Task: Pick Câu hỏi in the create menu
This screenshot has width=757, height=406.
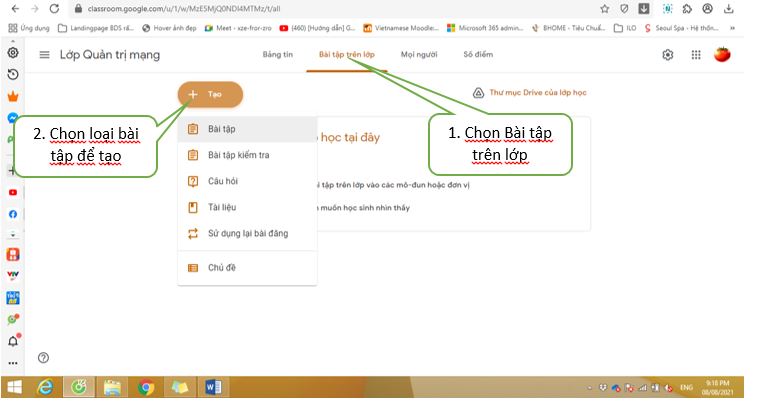Action: tap(222, 181)
